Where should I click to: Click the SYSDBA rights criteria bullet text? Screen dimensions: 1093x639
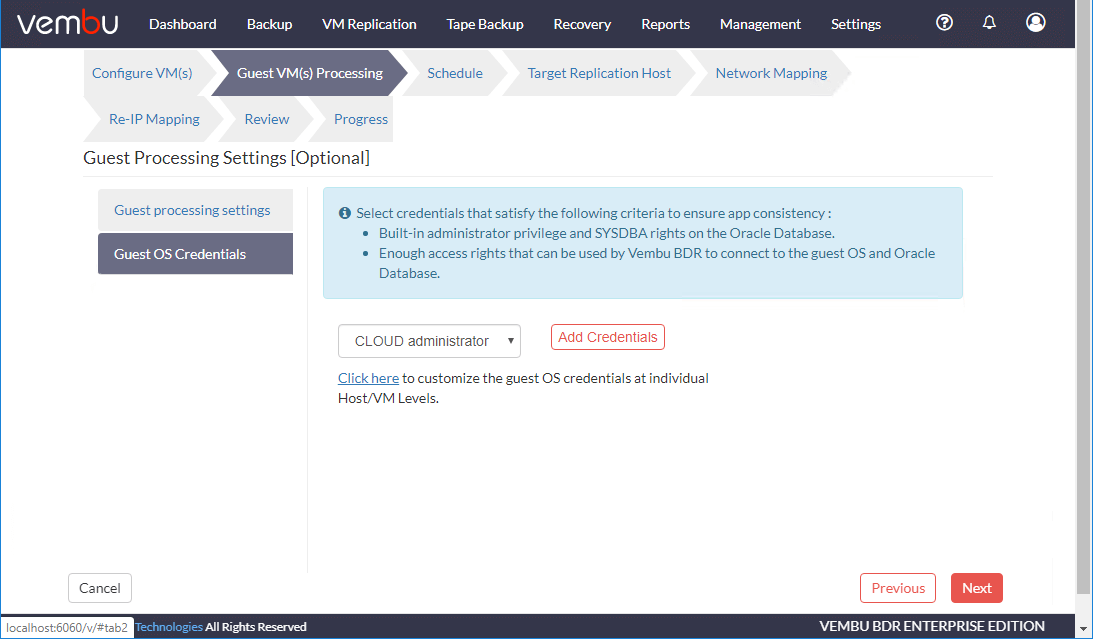606,233
